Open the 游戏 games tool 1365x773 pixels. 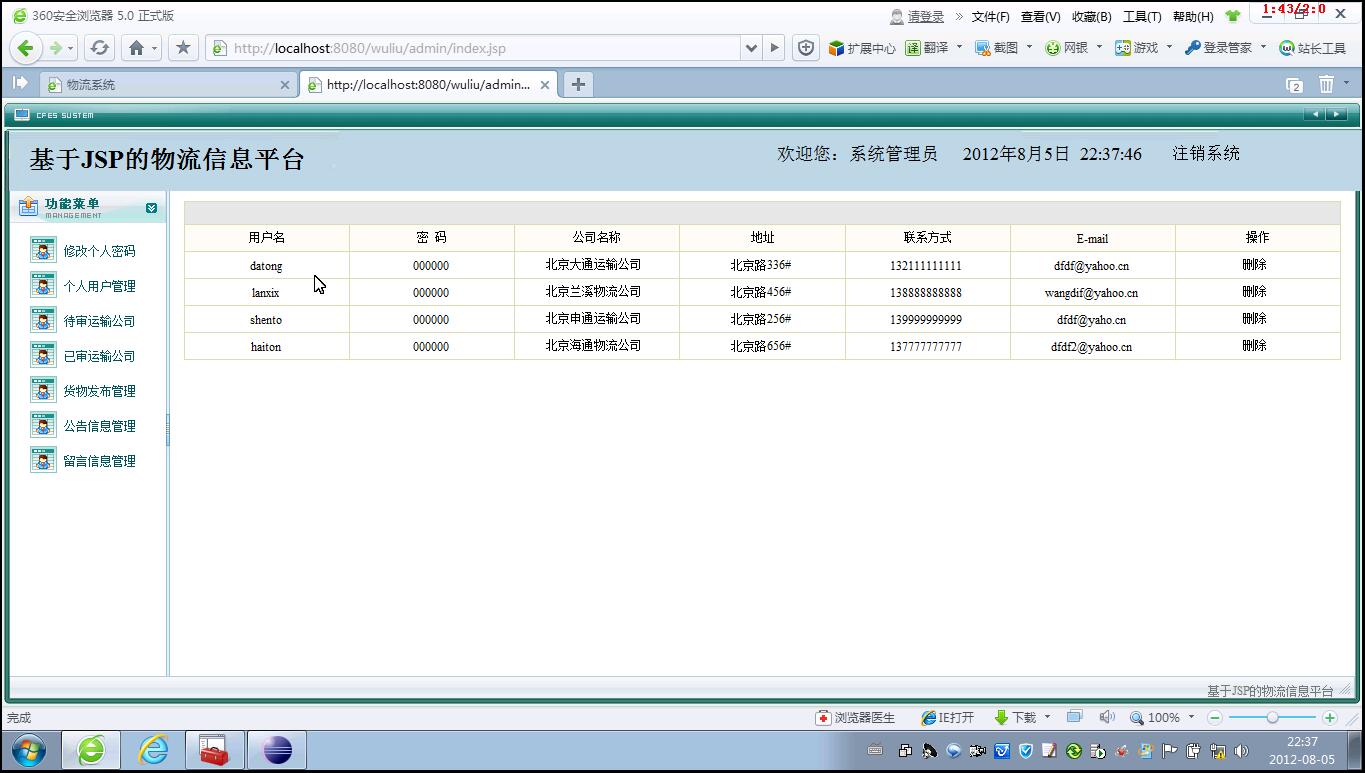1137,48
